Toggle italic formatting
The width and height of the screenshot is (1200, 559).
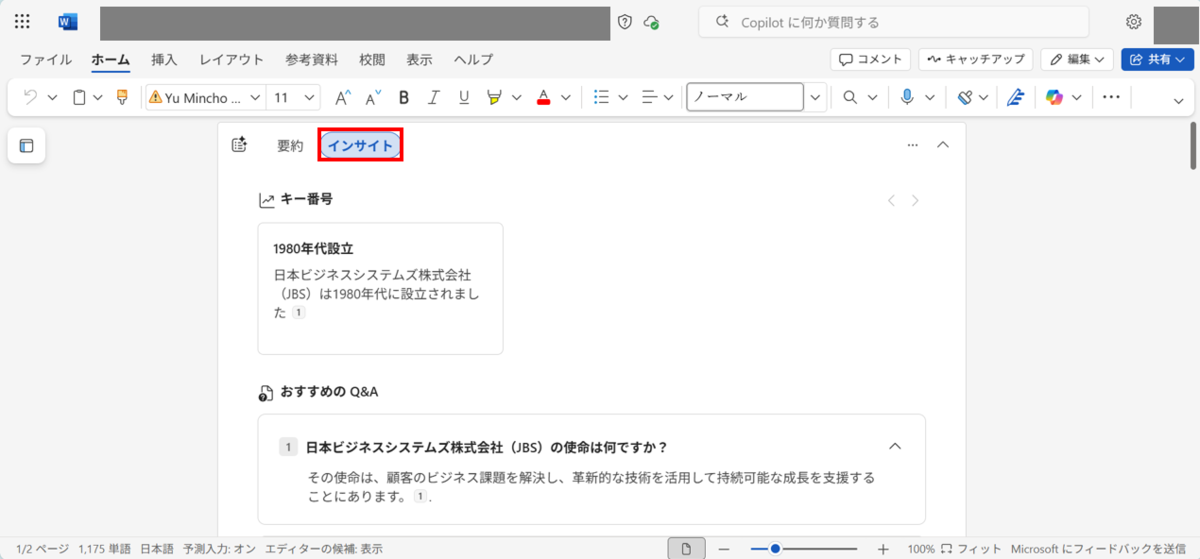coord(434,97)
